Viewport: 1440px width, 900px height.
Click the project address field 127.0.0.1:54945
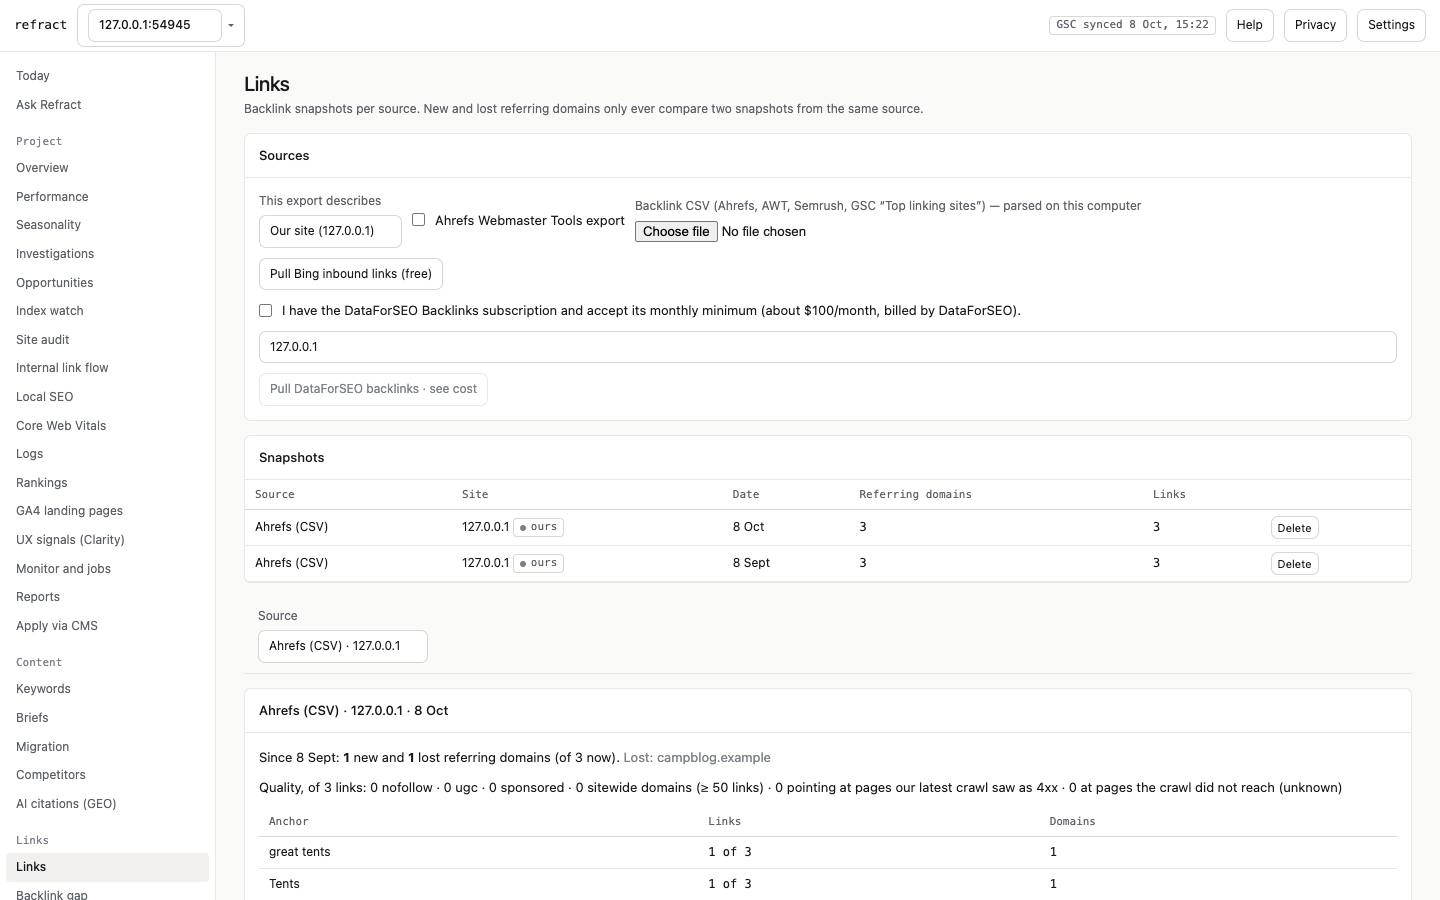tap(155, 25)
